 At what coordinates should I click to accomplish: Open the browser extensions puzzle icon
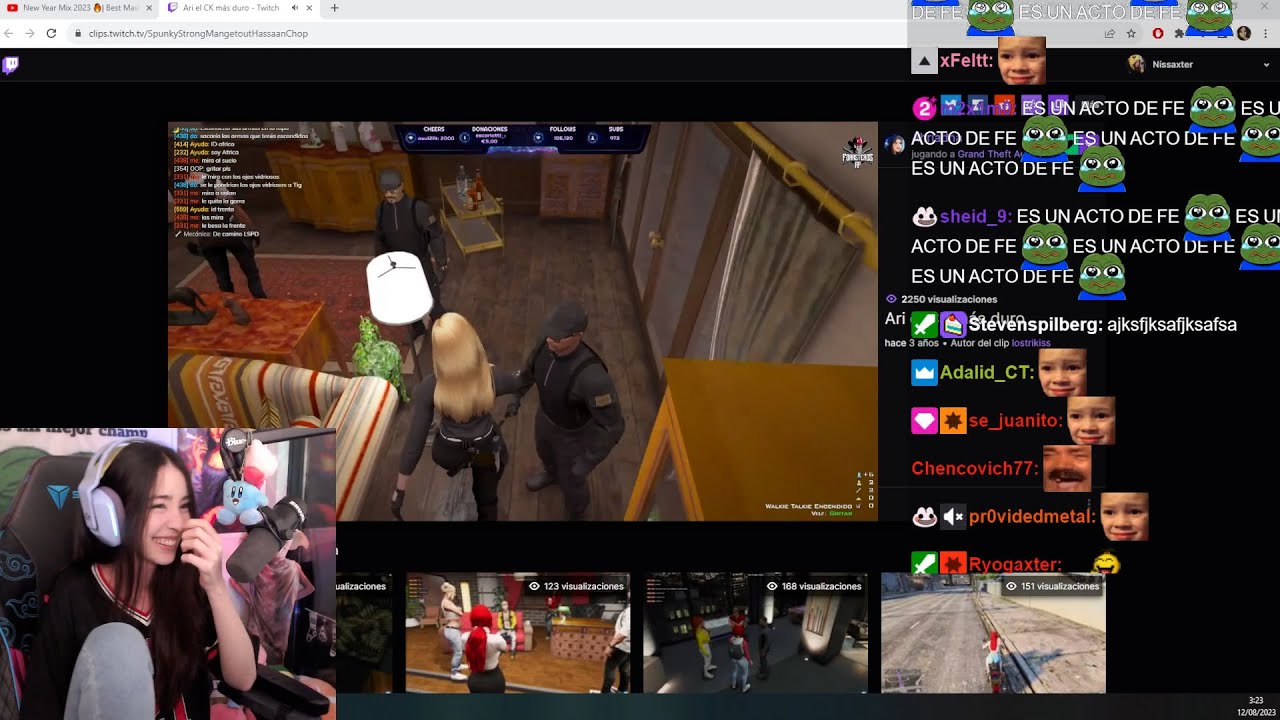tap(1180, 33)
